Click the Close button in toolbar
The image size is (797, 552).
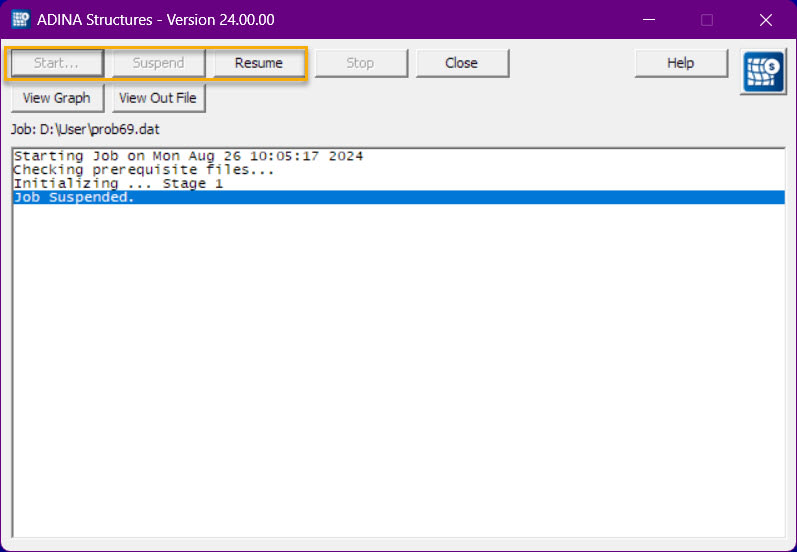click(x=462, y=63)
